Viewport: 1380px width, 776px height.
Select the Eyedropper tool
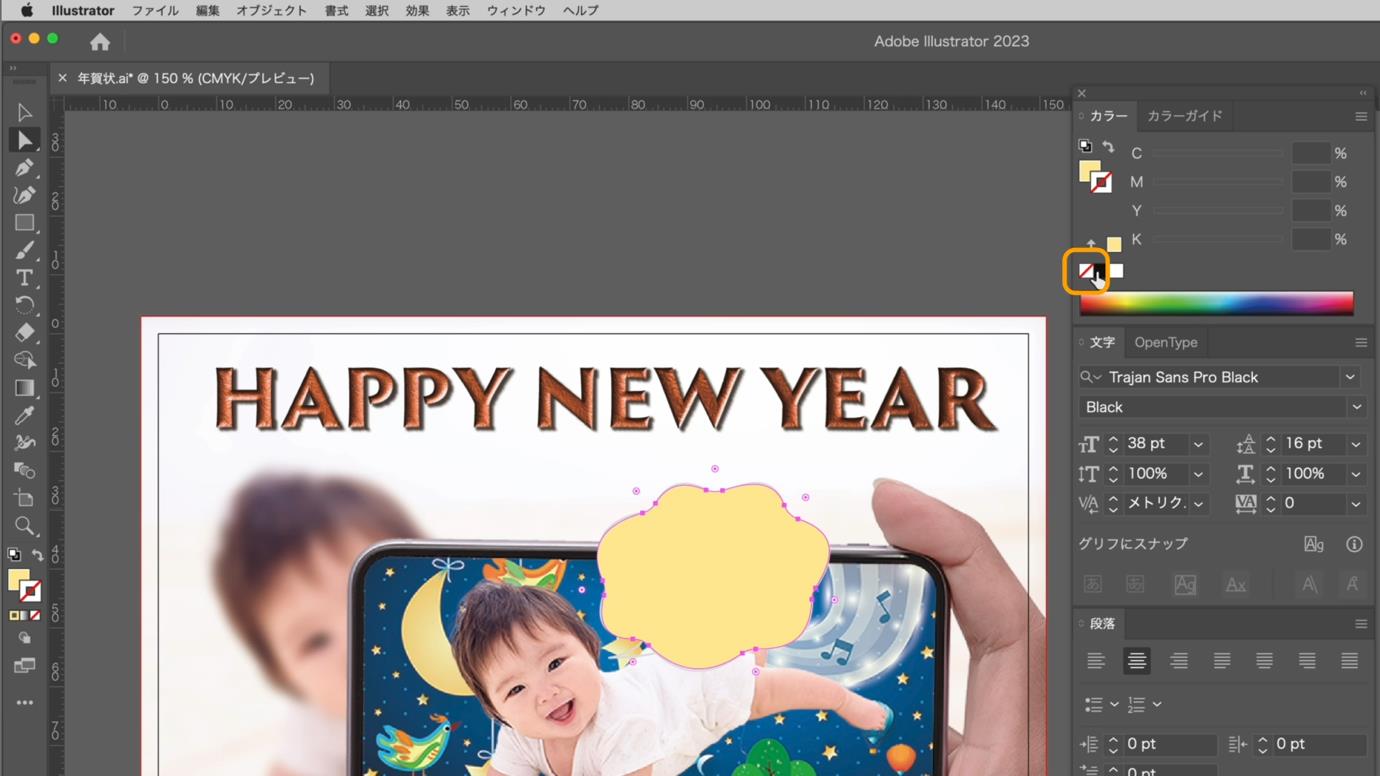click(x=25, y=415)
